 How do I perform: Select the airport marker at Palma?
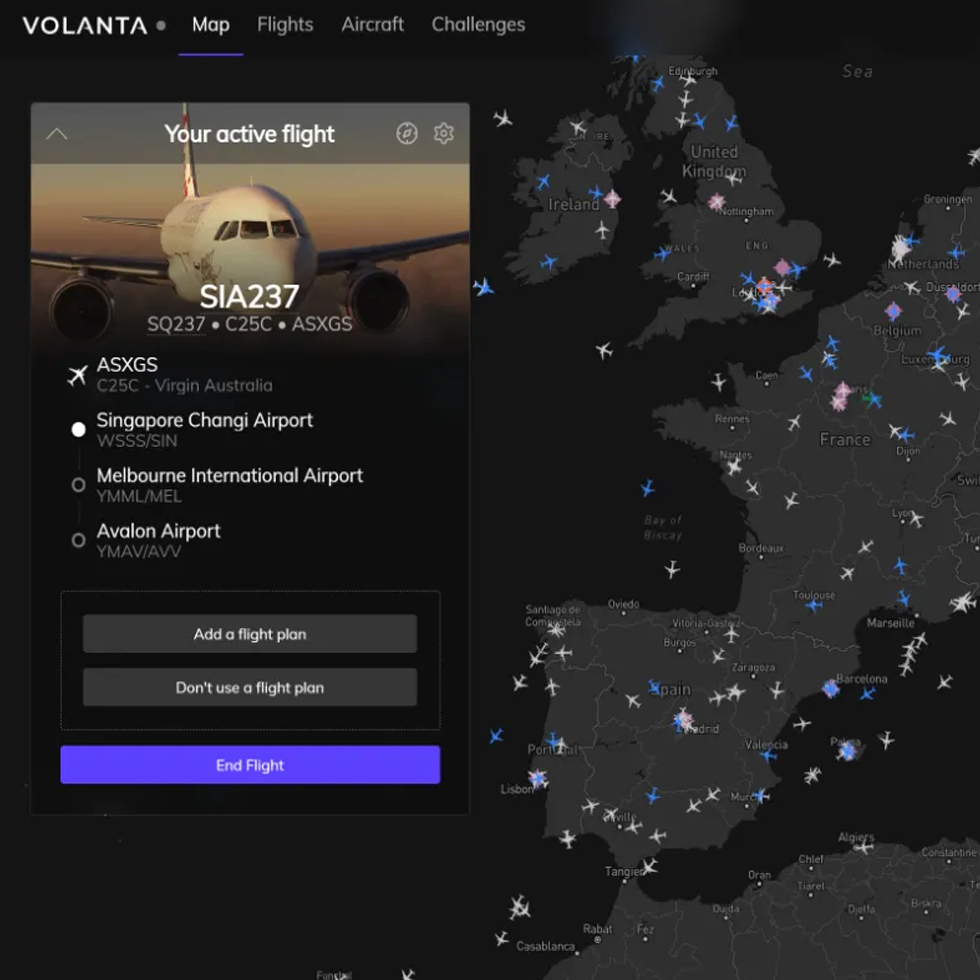[847, 750]
